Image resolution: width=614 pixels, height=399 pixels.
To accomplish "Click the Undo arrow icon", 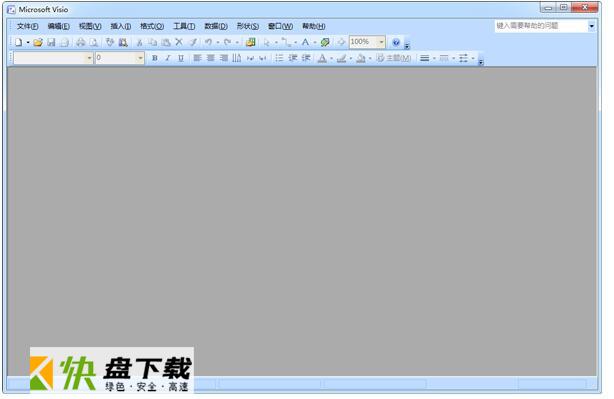I will [x=209, y=42].
